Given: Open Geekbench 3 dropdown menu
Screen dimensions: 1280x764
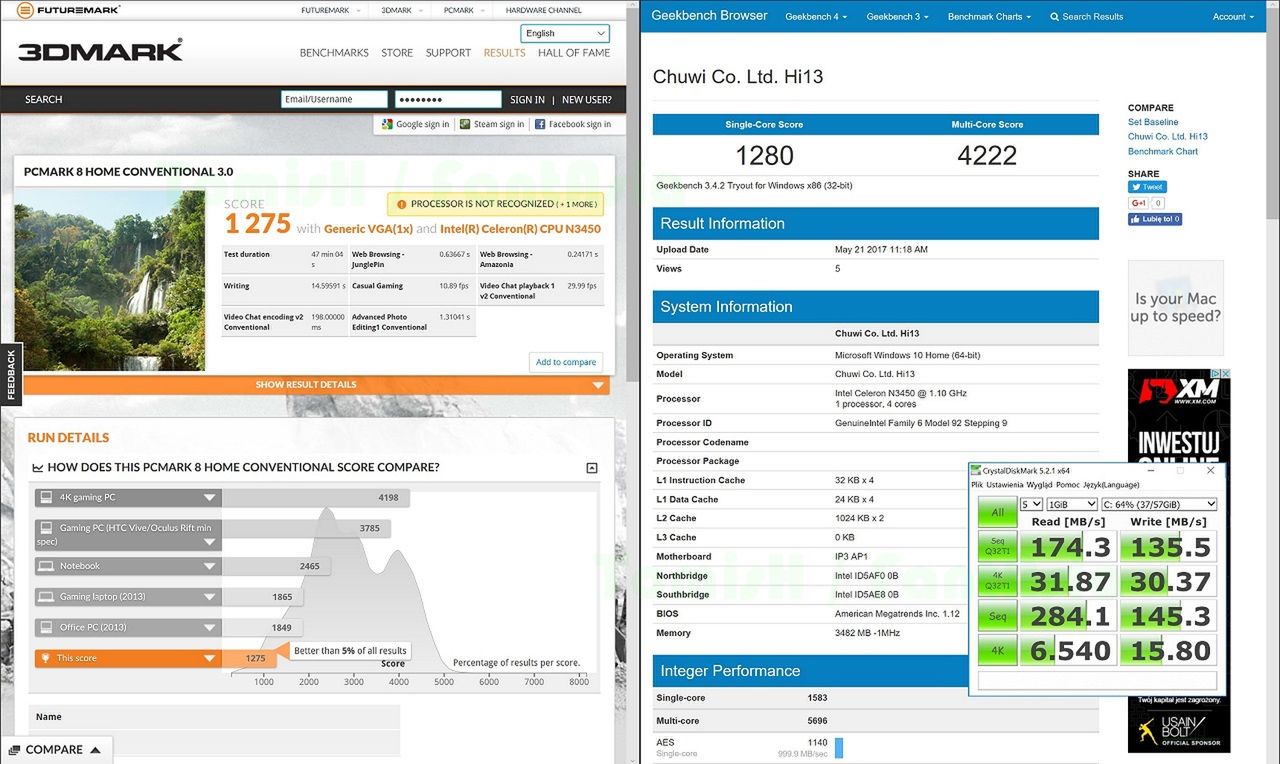Looking at the screenshot, I should coord(897,17).
